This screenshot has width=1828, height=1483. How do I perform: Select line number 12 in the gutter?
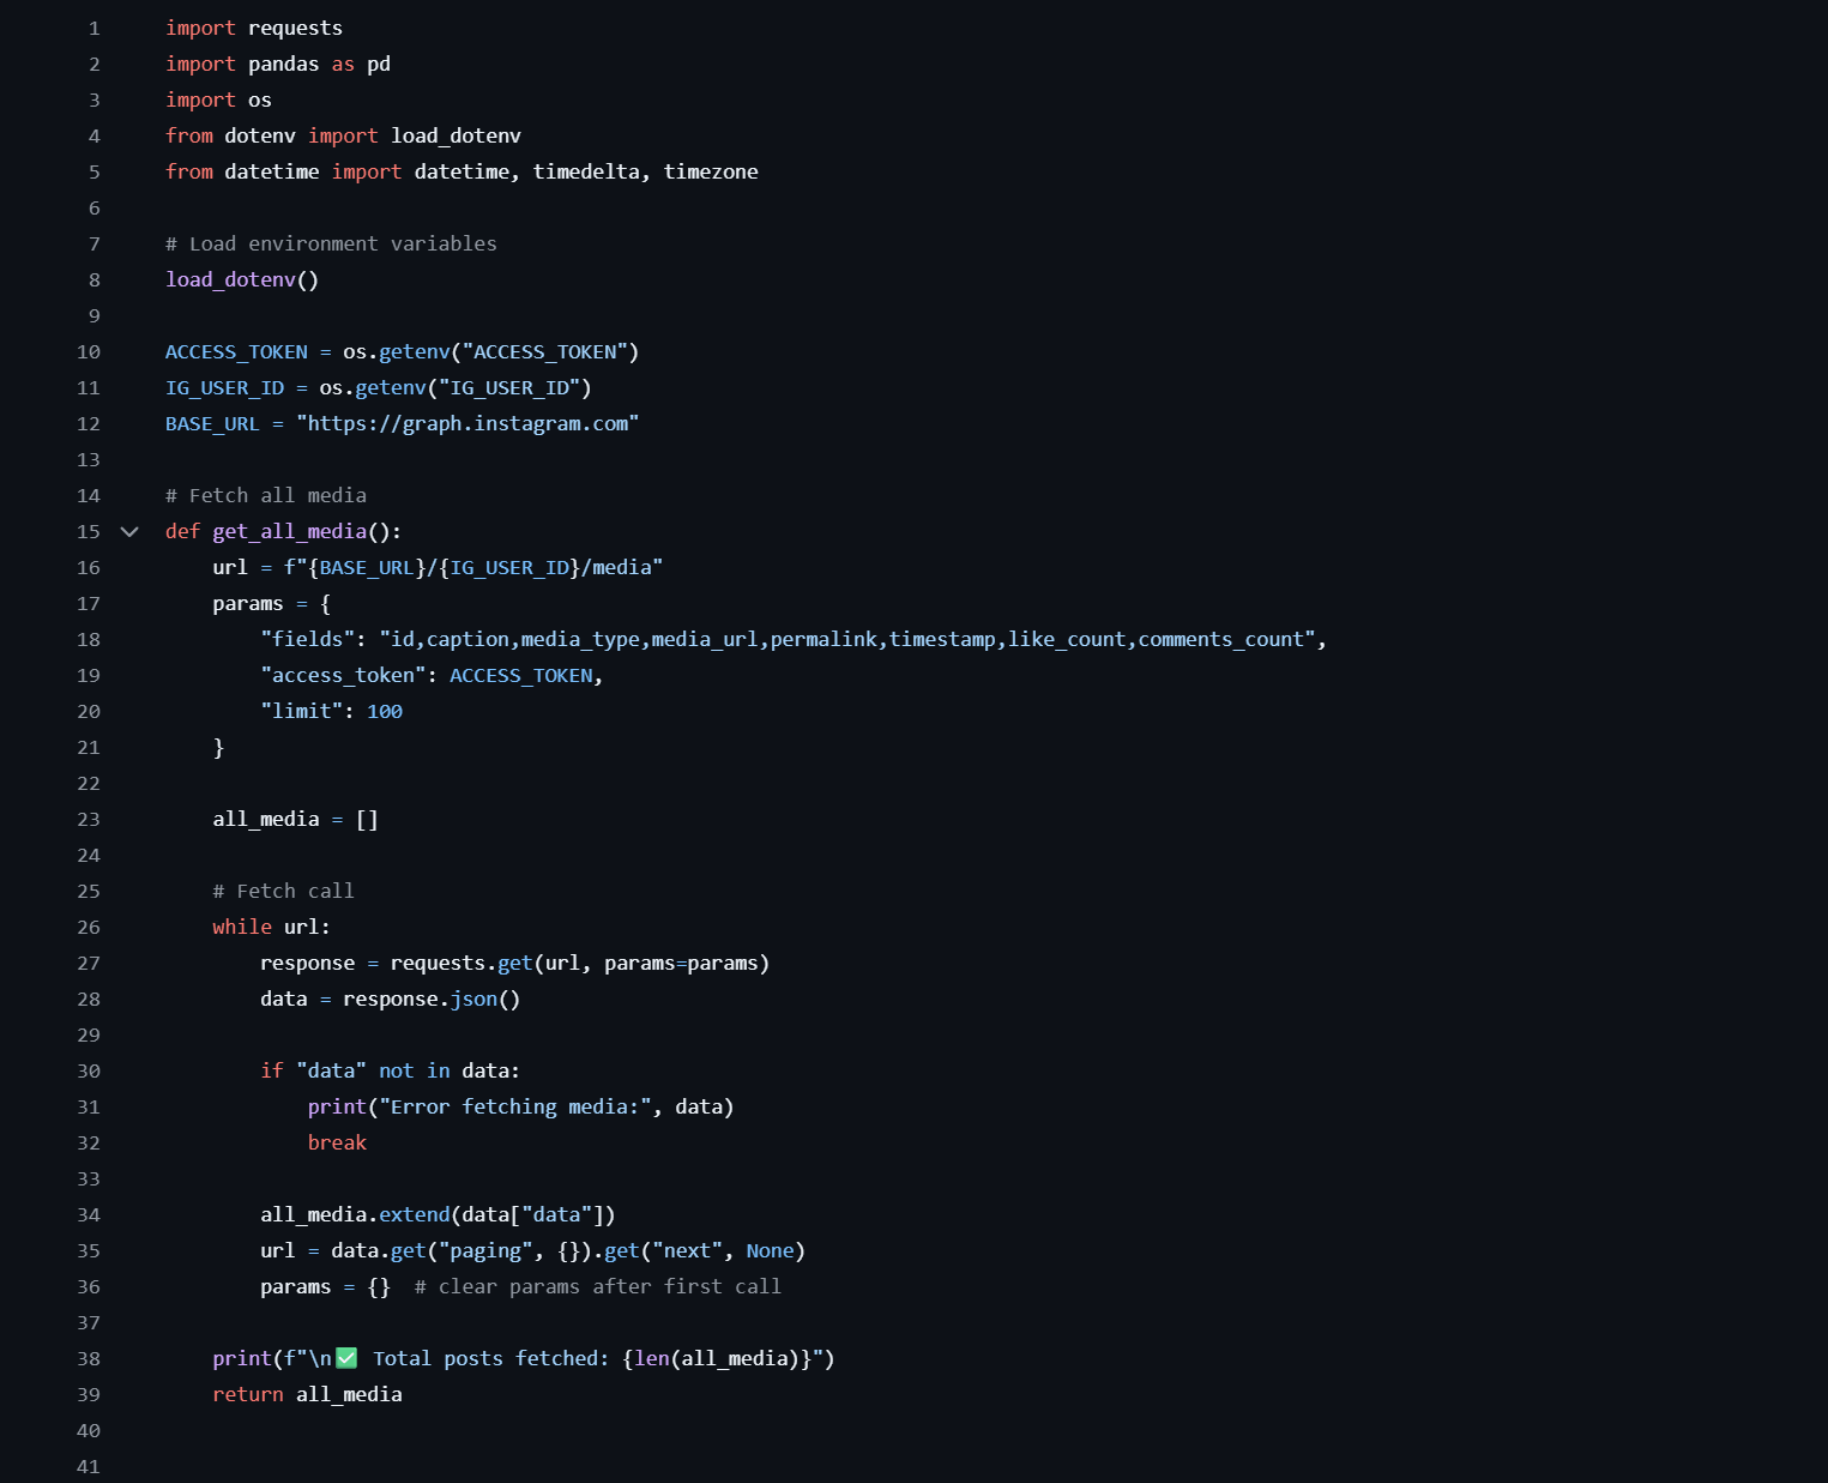(x=89, y=424)
